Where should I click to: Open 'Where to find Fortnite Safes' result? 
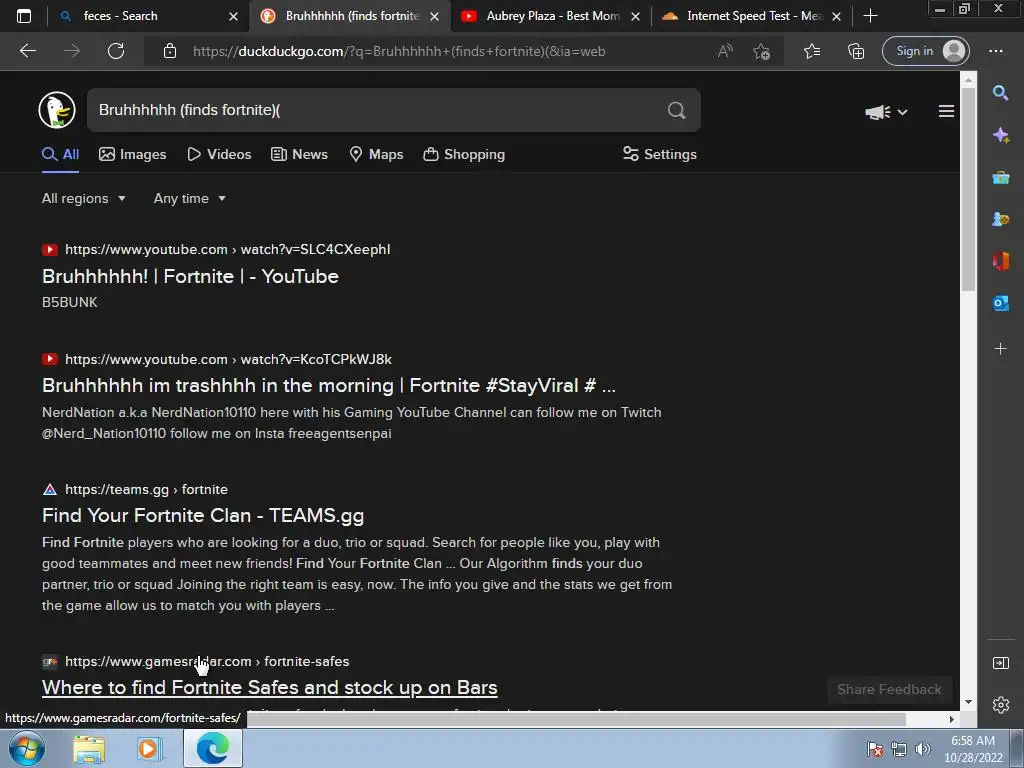pyautogui.click(x=270, y=688)
